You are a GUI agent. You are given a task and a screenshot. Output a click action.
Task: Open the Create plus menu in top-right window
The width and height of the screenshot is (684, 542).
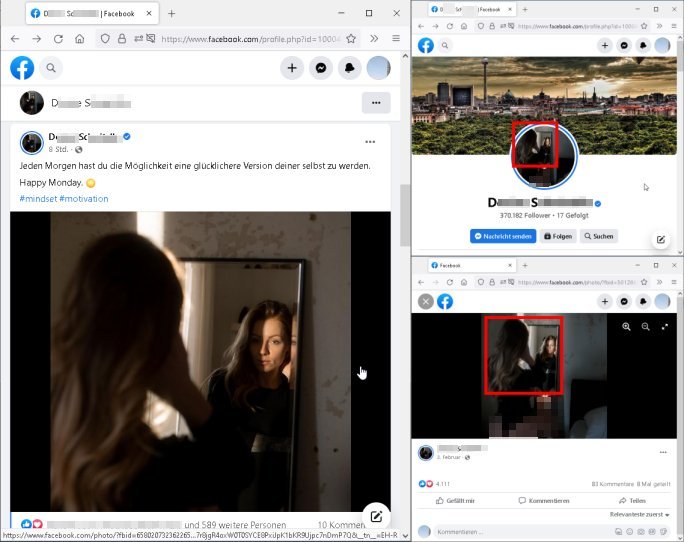click(605, 45)
